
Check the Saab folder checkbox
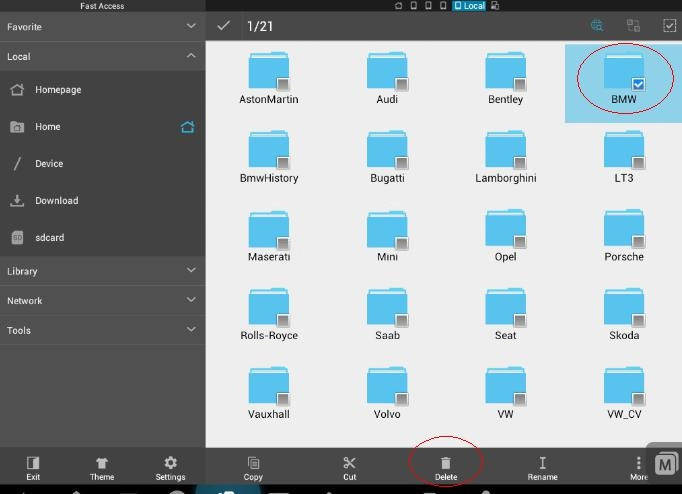point(401,320)
